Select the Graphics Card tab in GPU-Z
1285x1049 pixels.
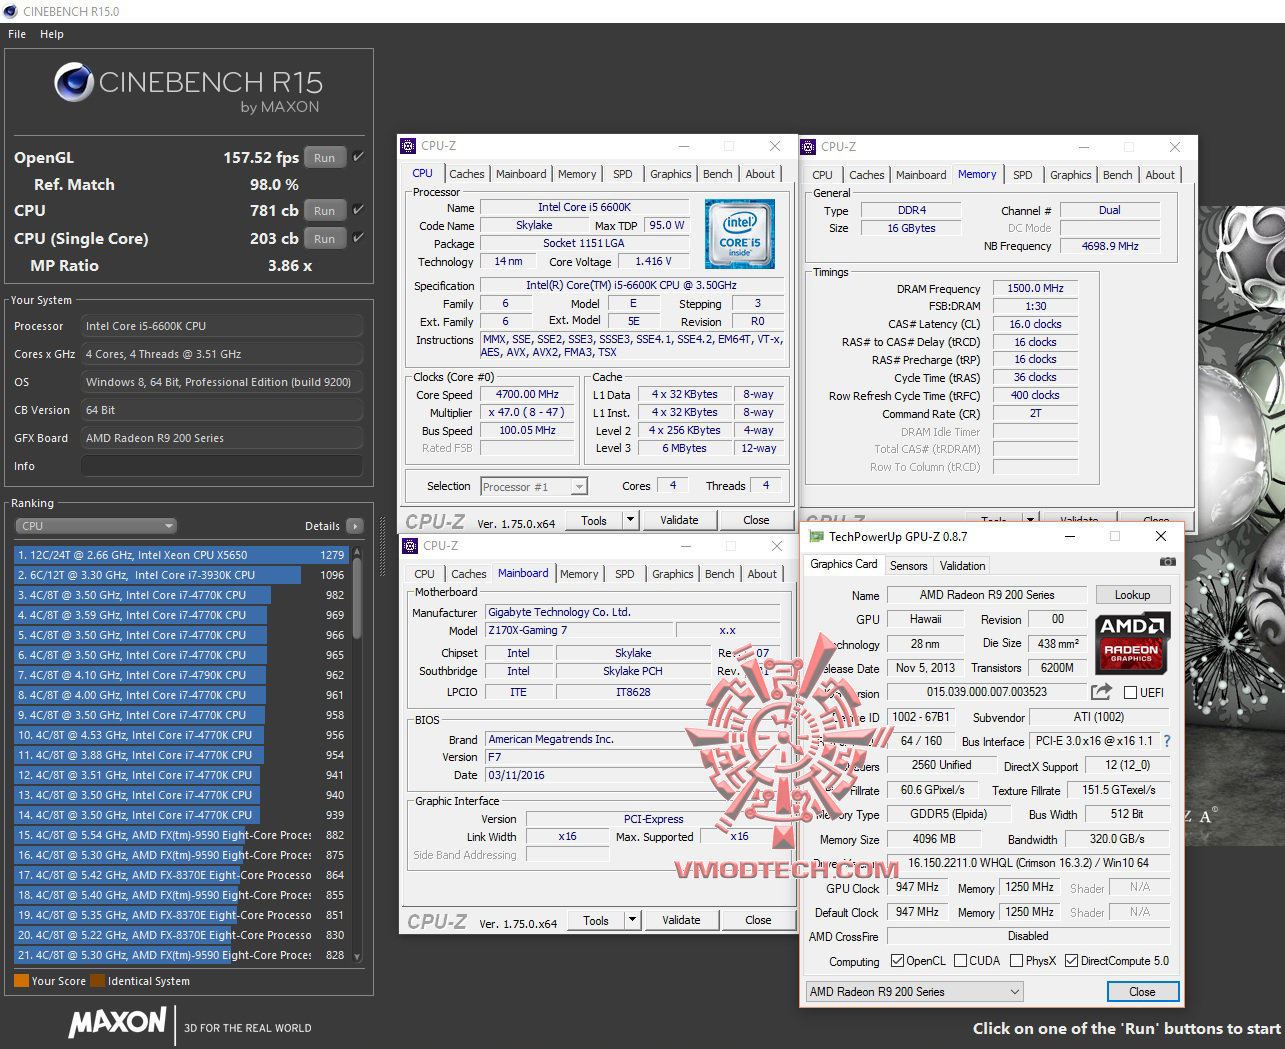(x=844, y=564)
